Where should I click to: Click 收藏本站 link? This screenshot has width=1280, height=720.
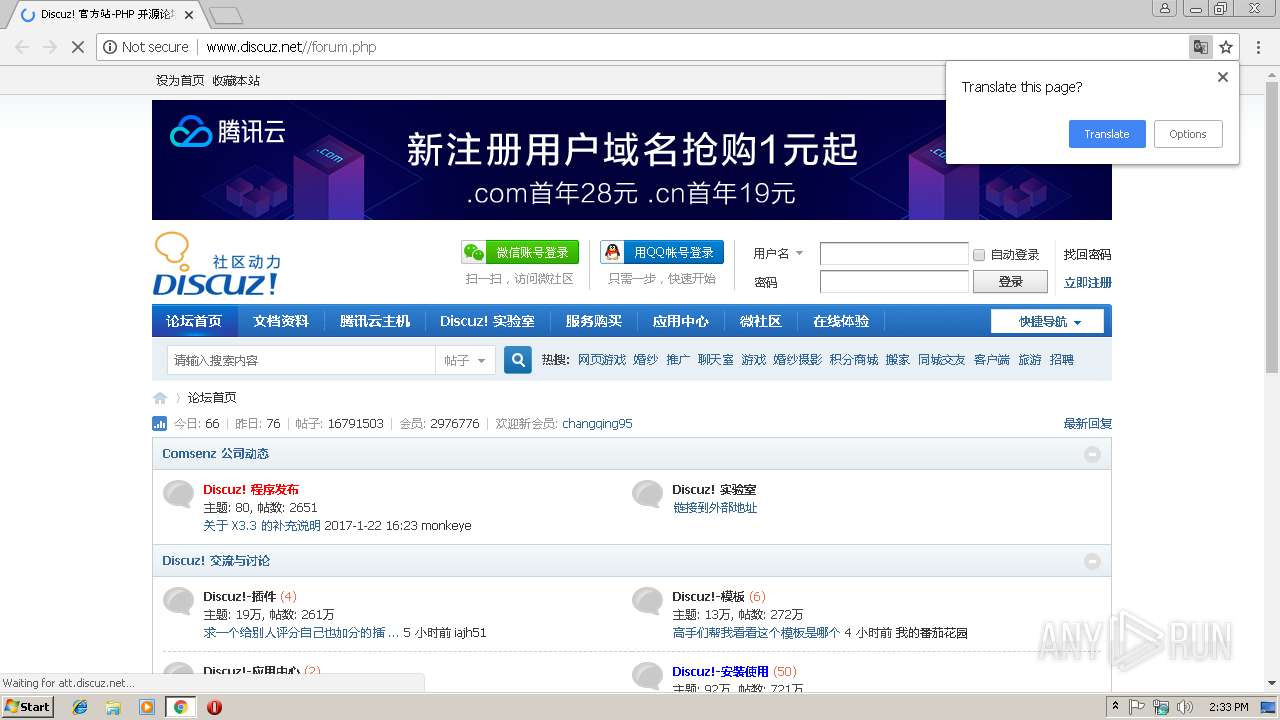click(x=236, y=80)
